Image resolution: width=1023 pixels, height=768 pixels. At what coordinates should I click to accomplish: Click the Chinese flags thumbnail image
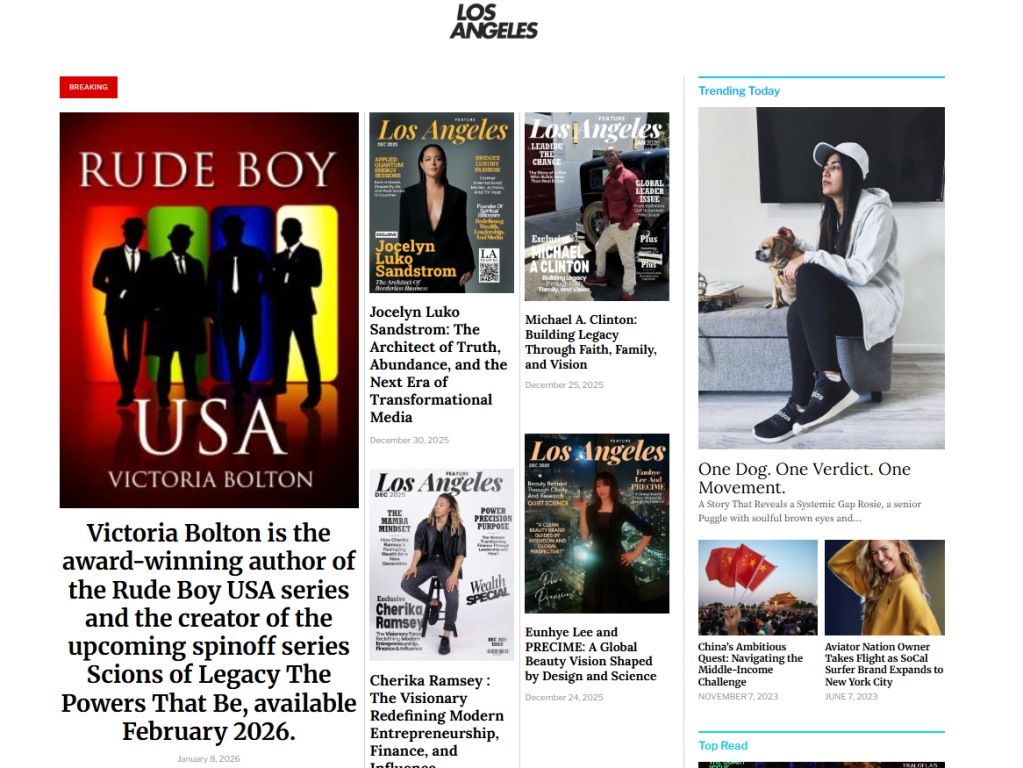click(757, 587)
